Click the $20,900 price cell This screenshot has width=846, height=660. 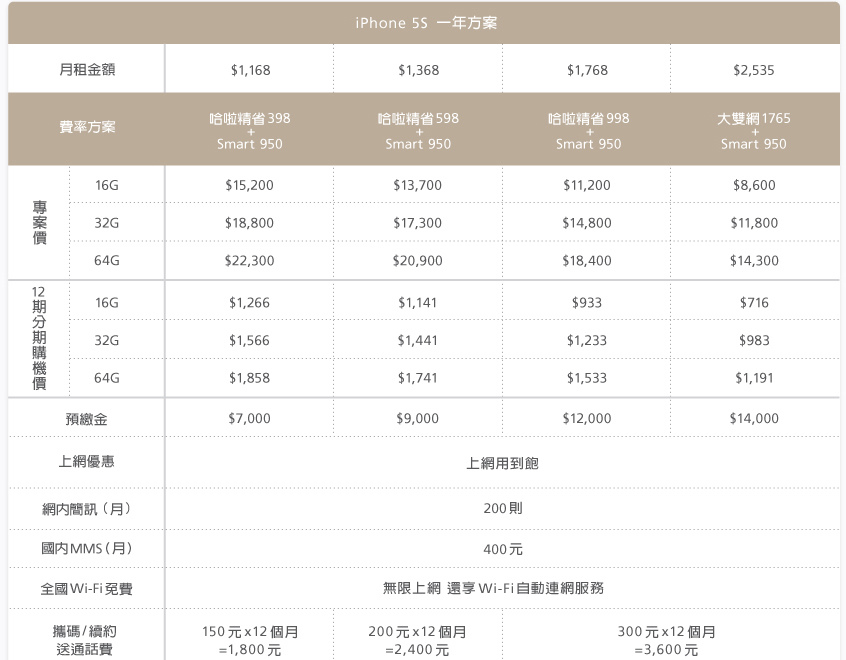[418, 261]
